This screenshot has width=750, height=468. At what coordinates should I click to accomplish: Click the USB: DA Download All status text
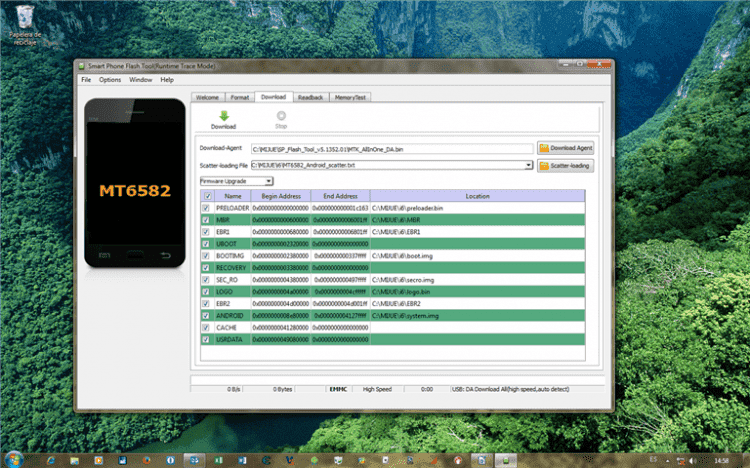point(511,390)
